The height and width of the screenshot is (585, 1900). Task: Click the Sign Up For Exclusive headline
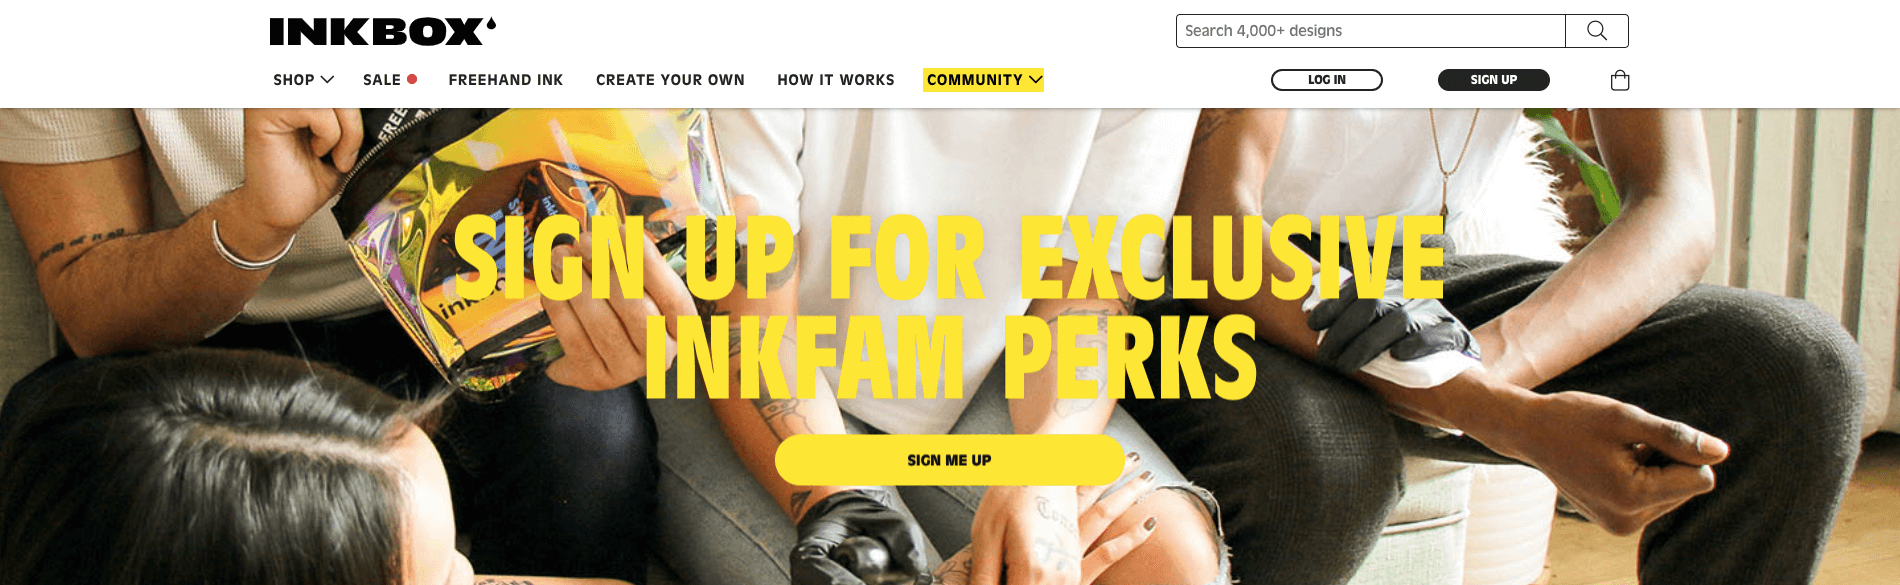click(950, 258)
